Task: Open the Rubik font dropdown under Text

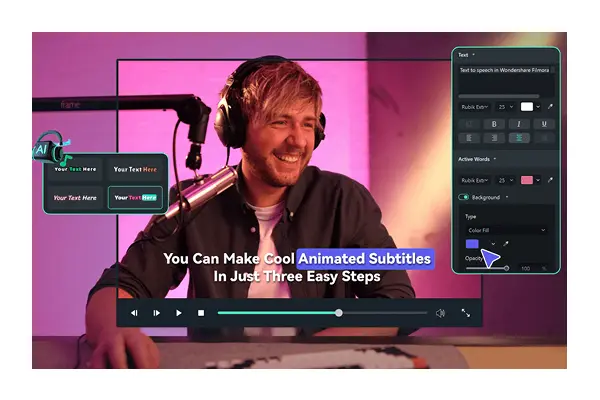Action: point(477,106)
